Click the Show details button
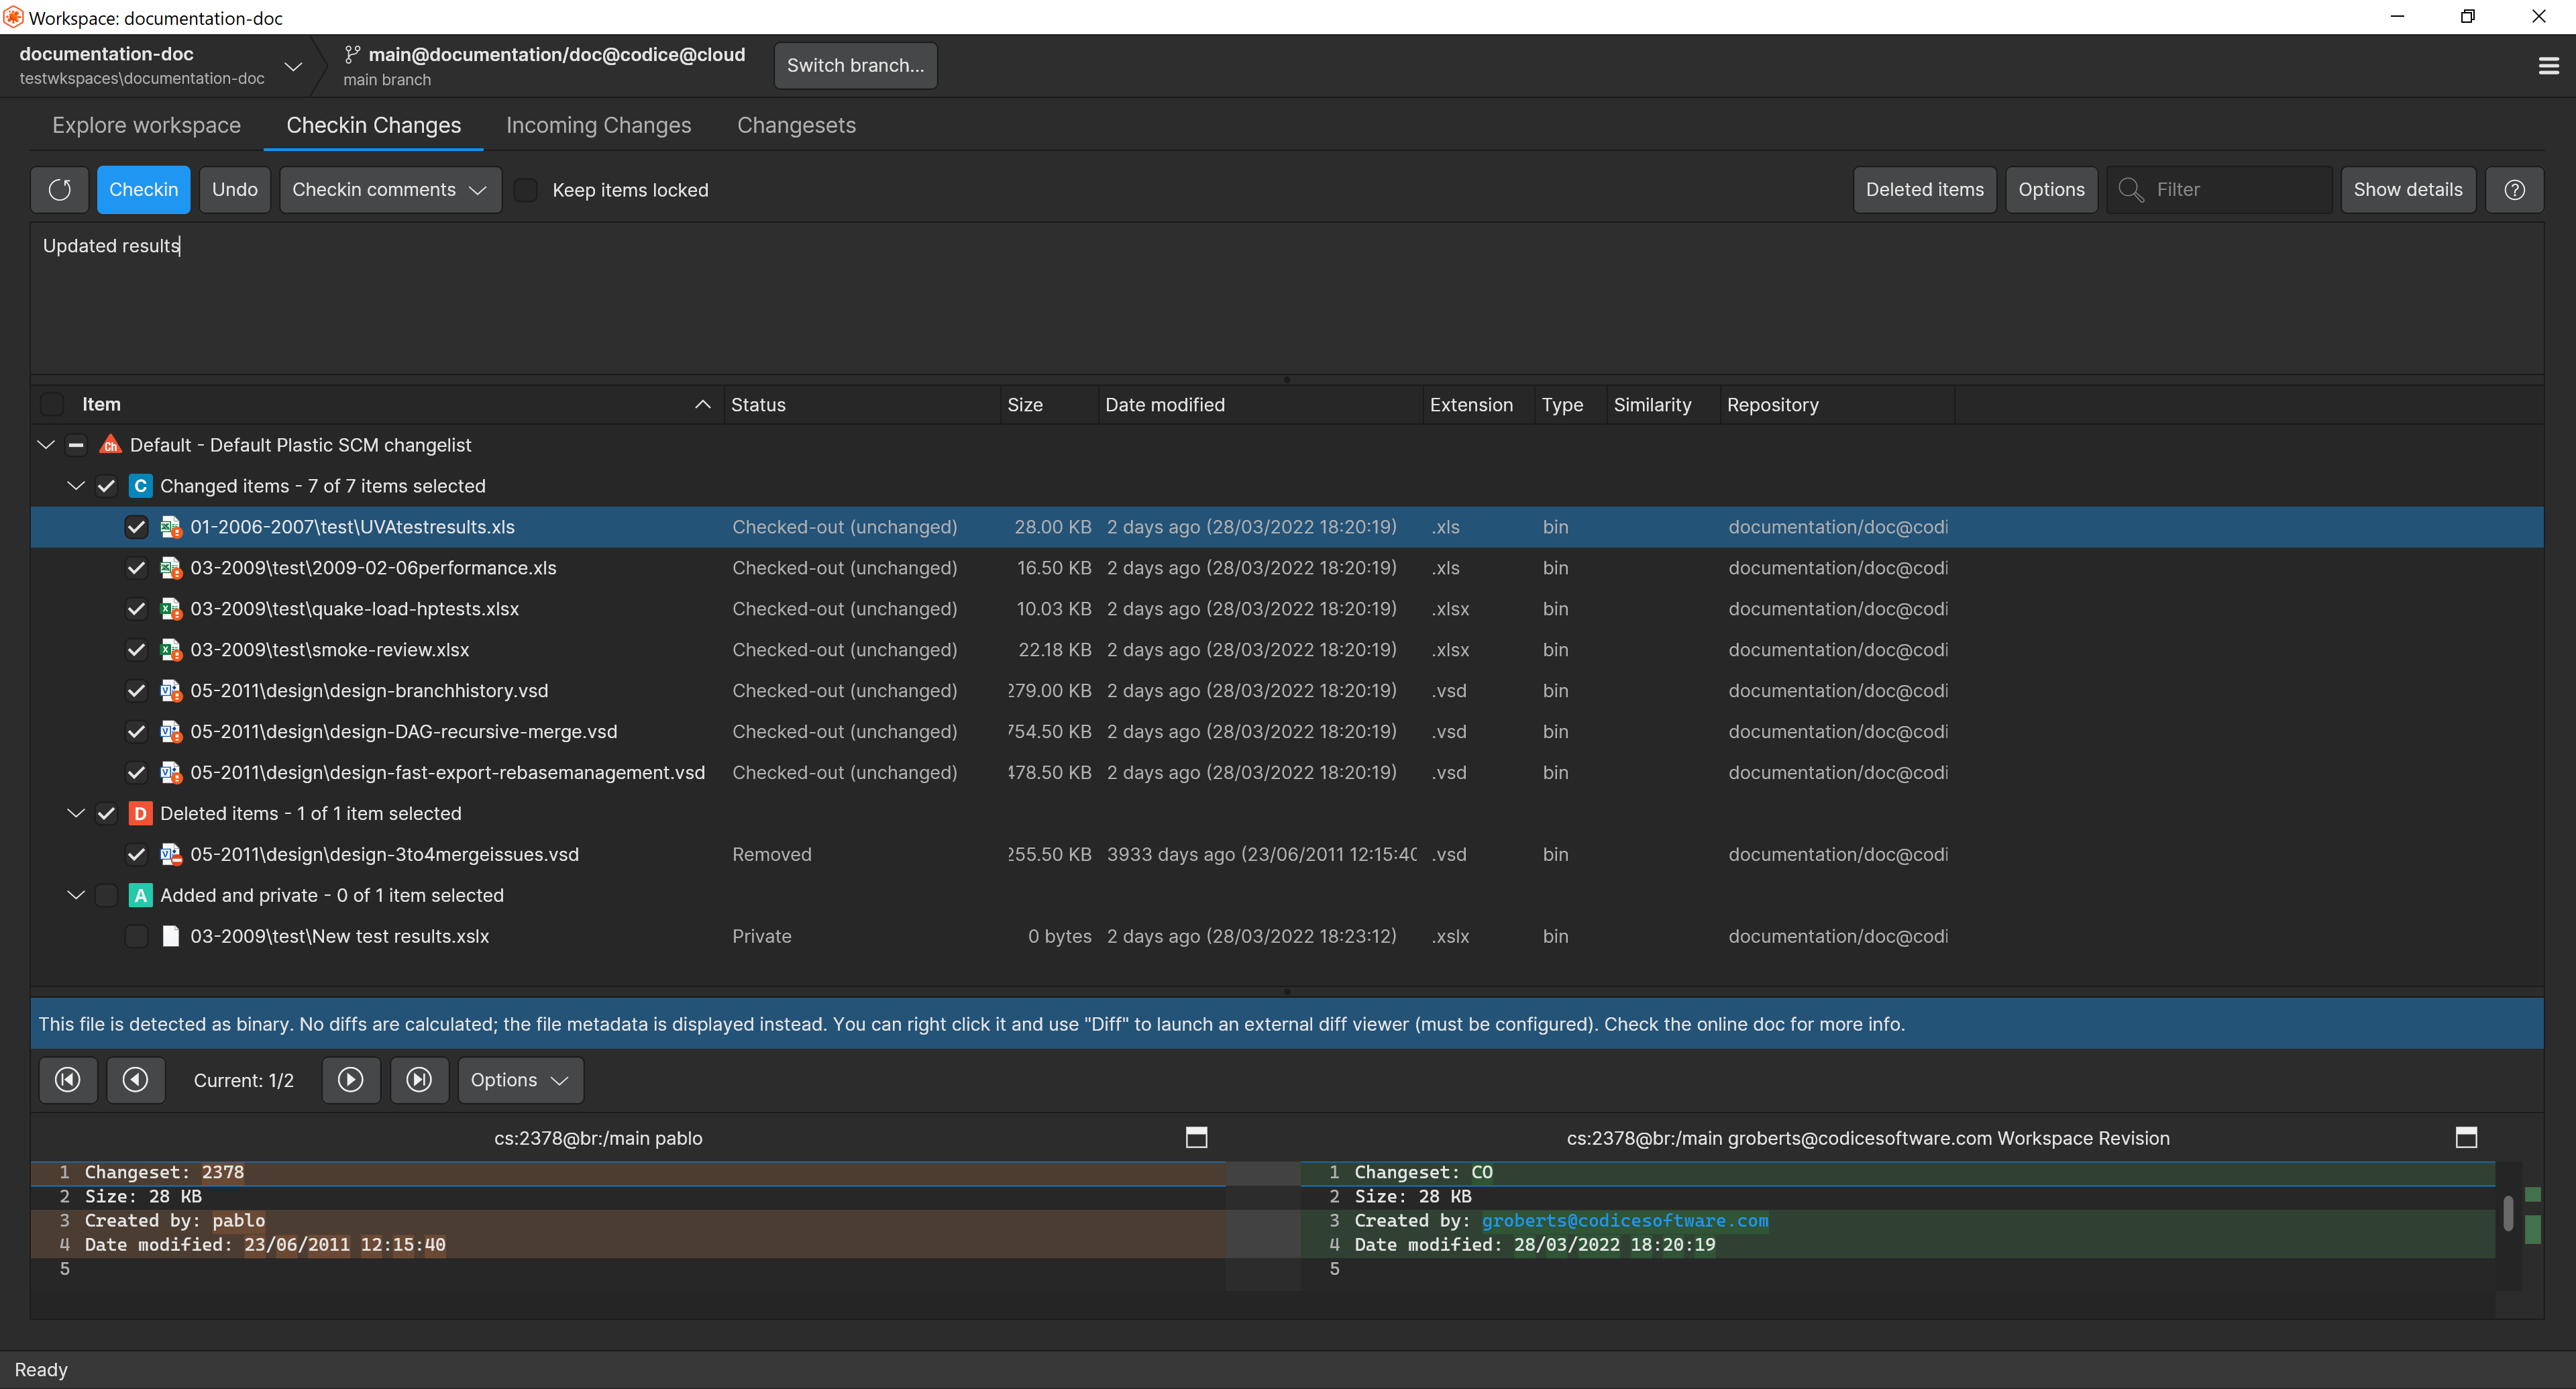2576x1389 pixels. [x=2408, y=189]
